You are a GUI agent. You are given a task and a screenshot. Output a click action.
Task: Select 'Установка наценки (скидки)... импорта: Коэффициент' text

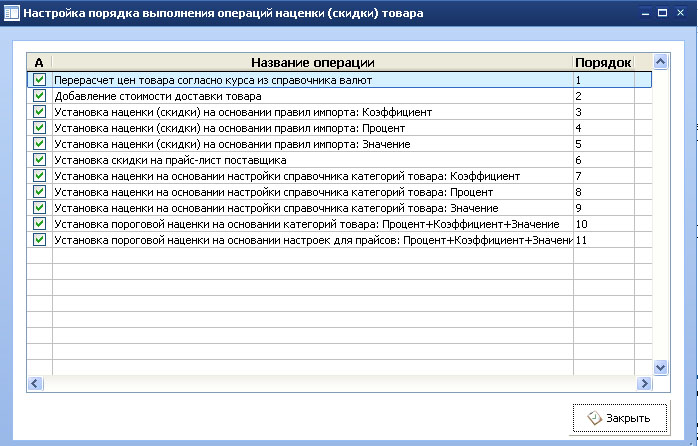[243, 112]
